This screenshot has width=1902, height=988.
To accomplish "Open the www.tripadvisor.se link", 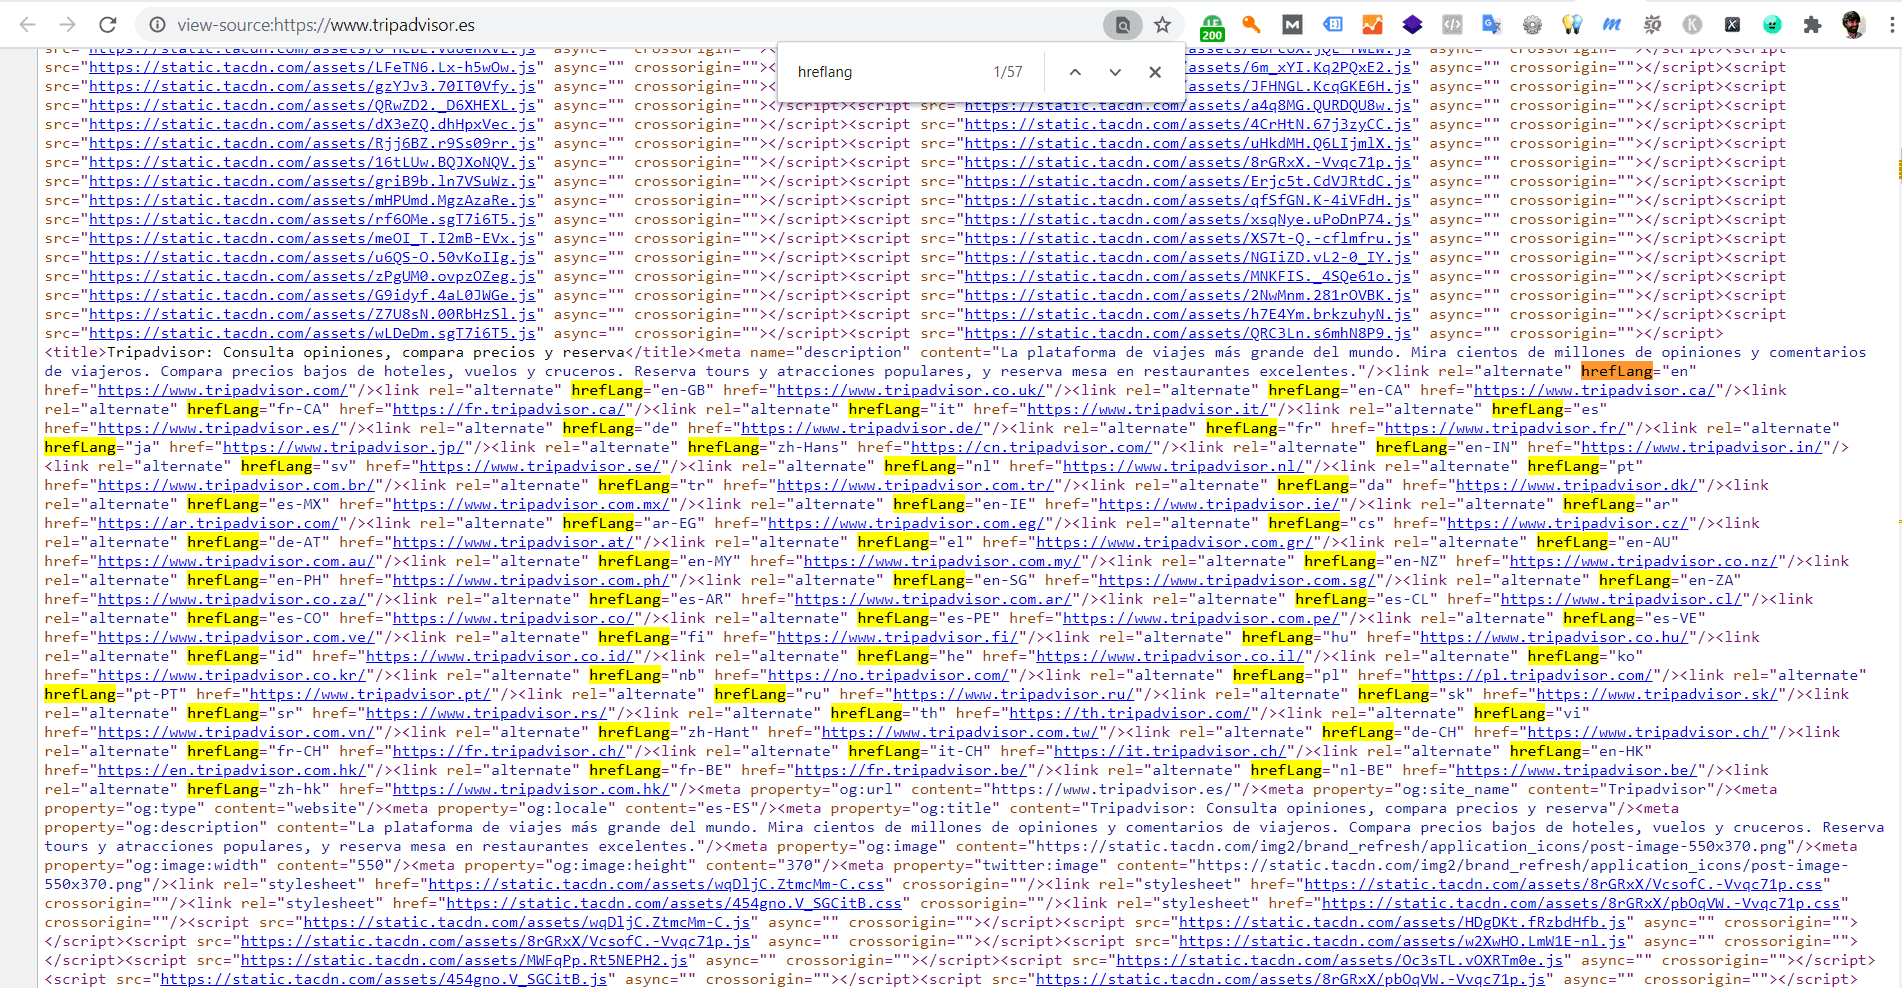I will pos(540,466).
